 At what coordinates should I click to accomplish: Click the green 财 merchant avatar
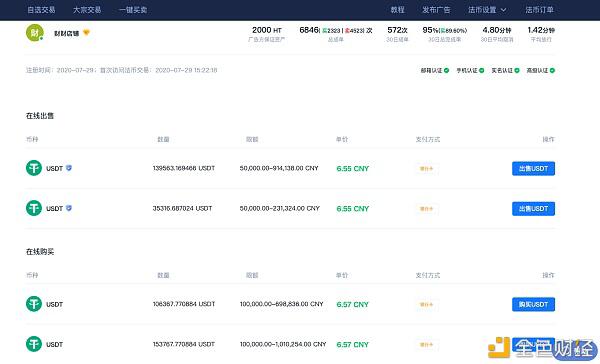[35, 33]
